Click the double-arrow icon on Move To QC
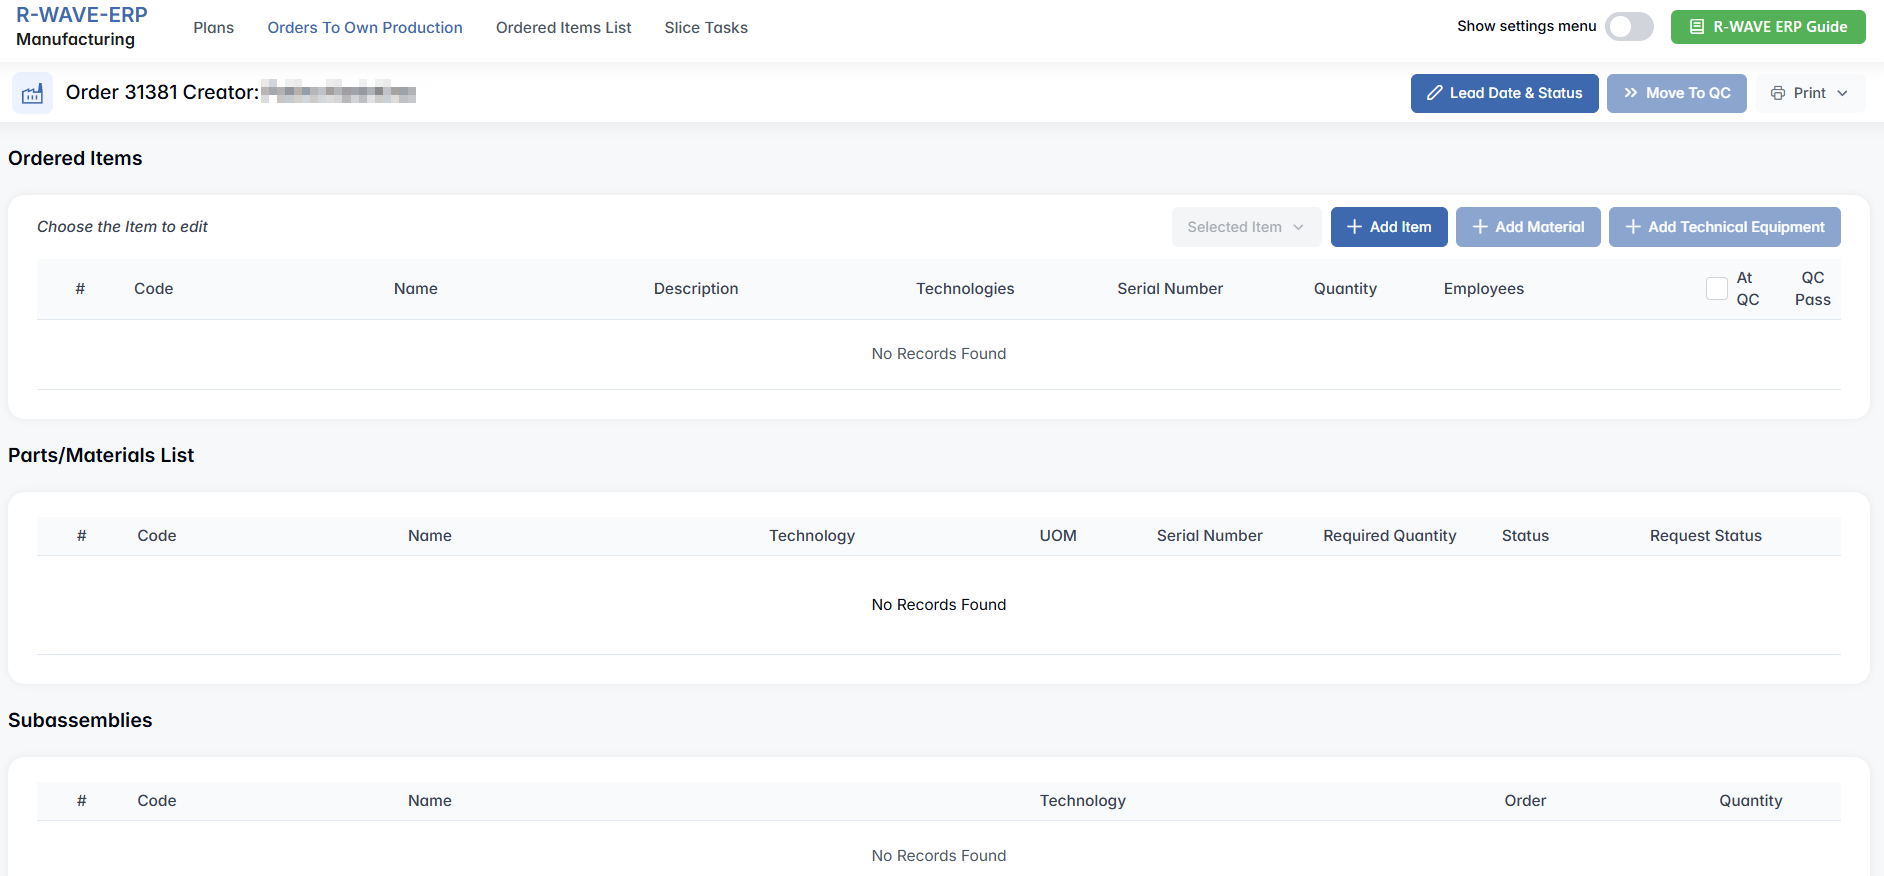 click(1630, 93)
